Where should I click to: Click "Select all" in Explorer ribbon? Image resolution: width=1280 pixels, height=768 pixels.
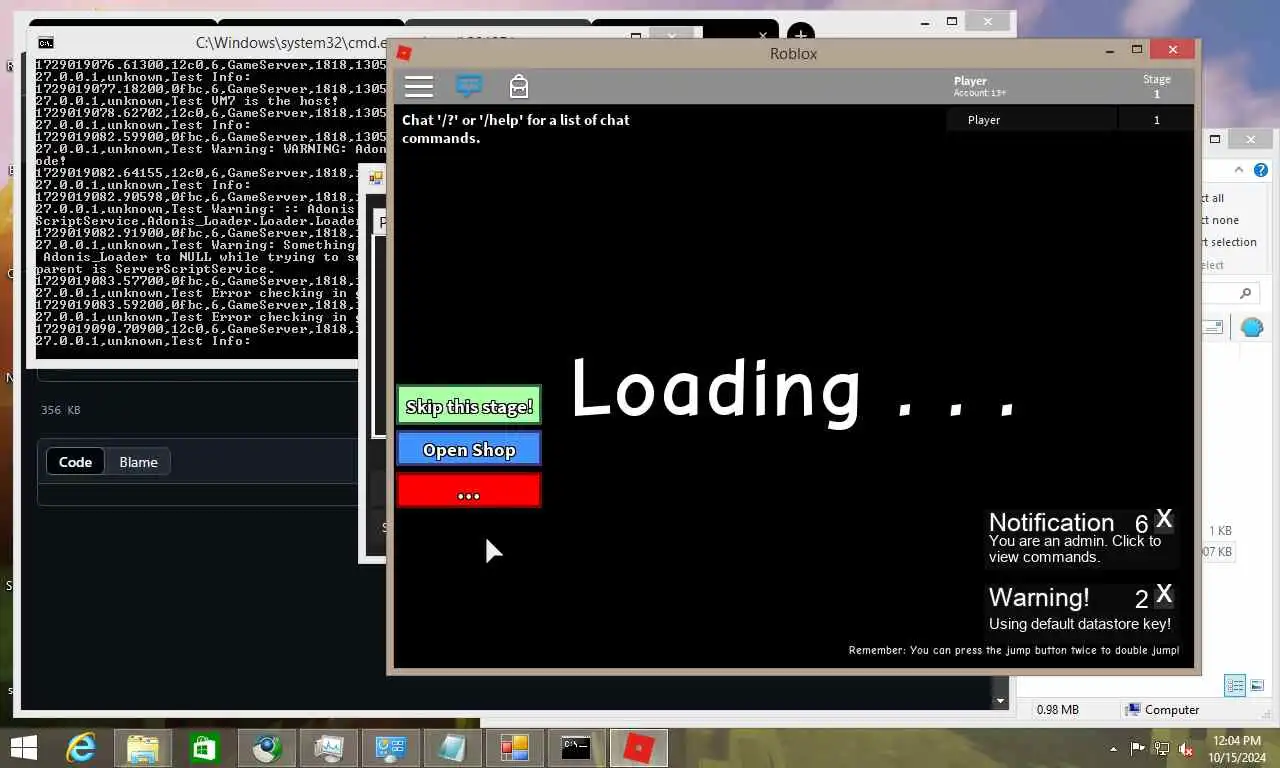(1213, 198)
